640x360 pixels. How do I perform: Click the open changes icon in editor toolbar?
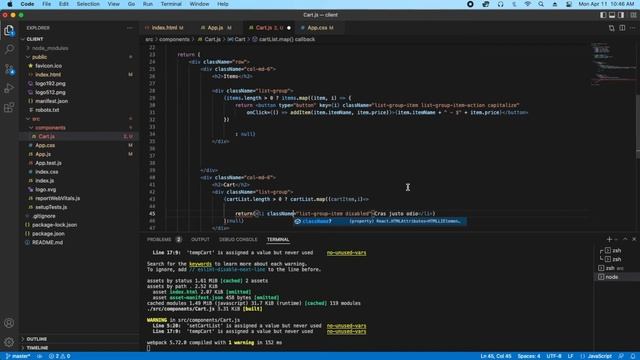pyautogui.click(x=611, y=28)
